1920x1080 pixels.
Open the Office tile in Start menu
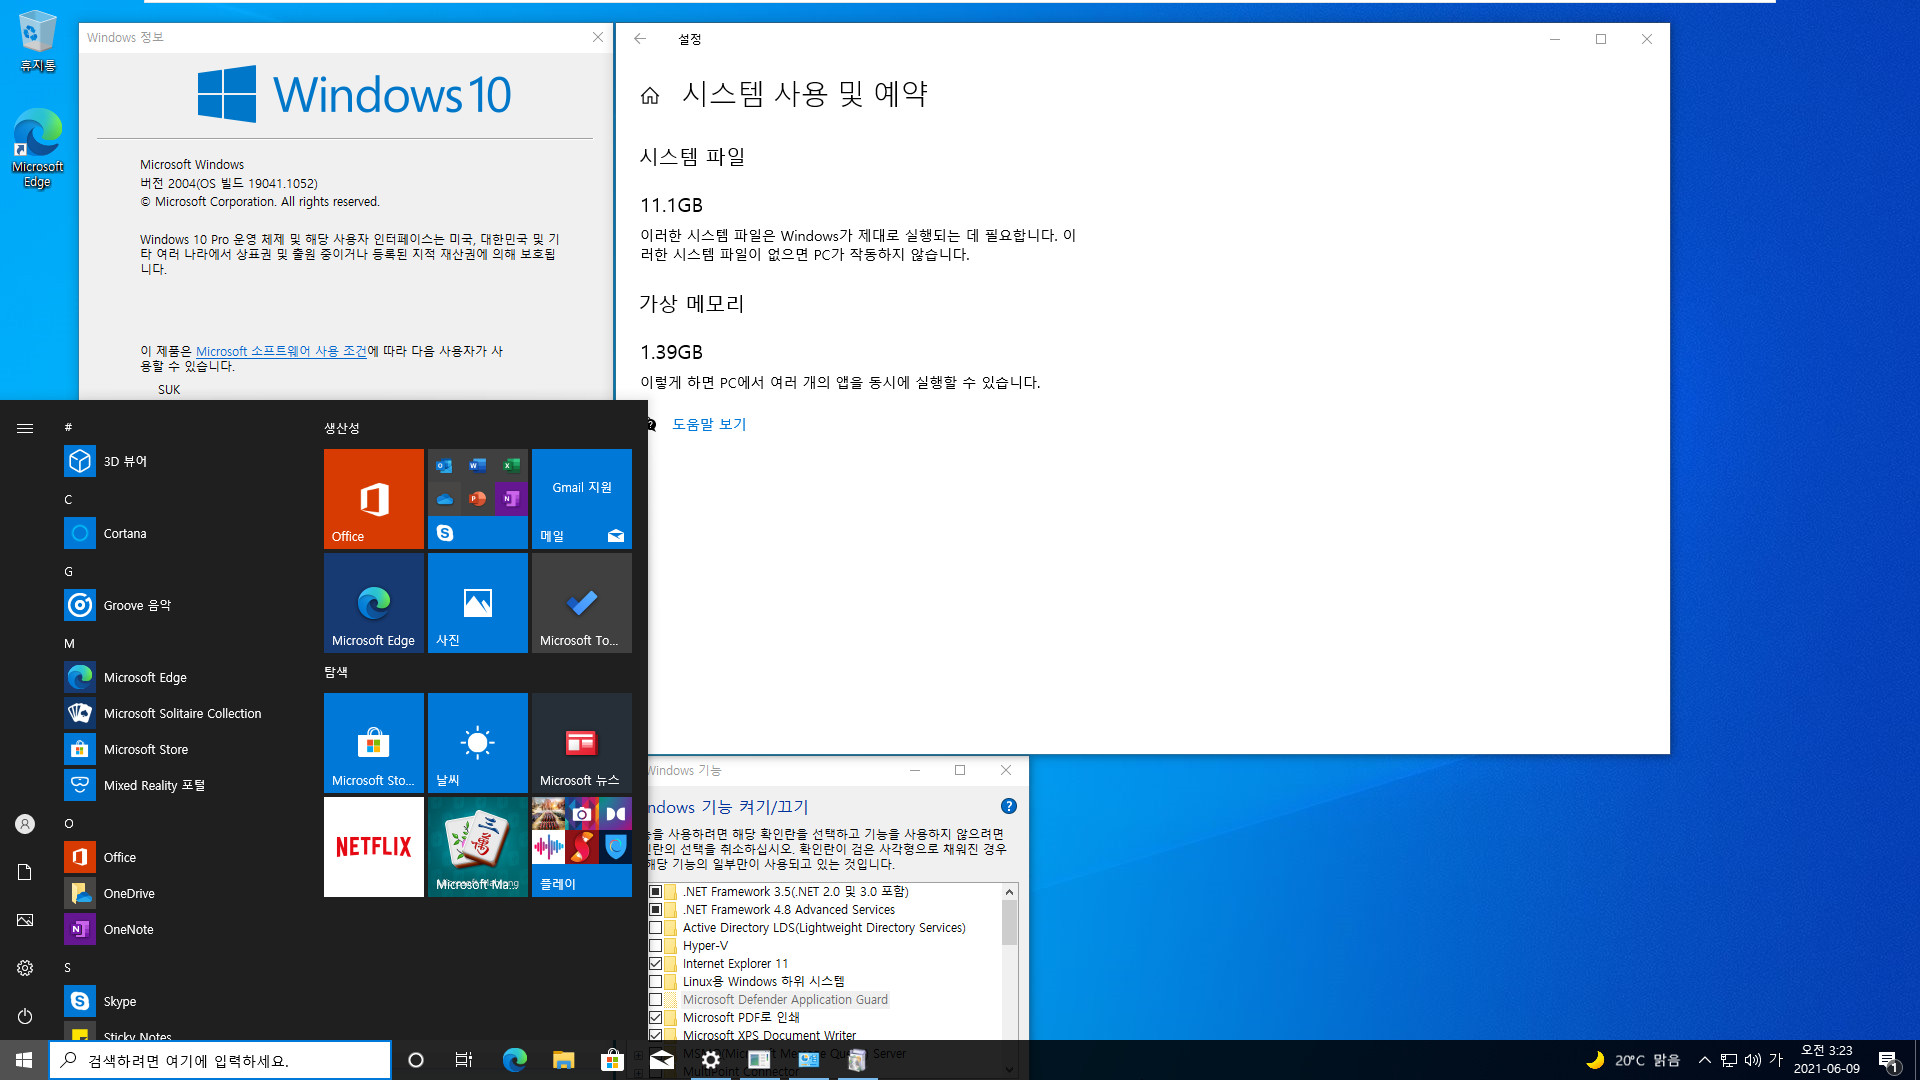tap(374, 499)
